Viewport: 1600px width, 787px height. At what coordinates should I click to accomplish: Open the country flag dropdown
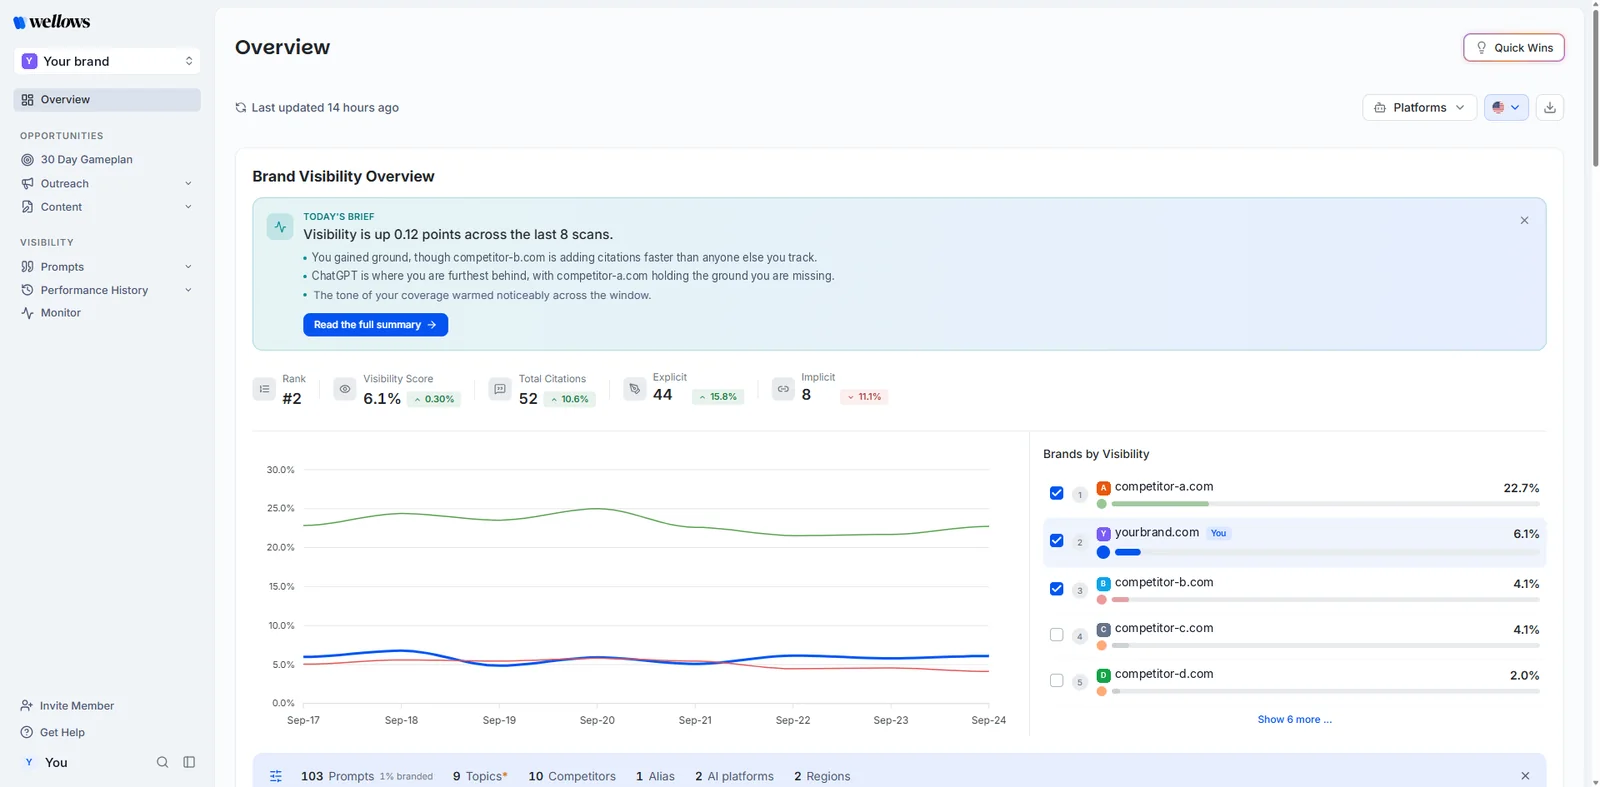click(x=1506, y=107)
